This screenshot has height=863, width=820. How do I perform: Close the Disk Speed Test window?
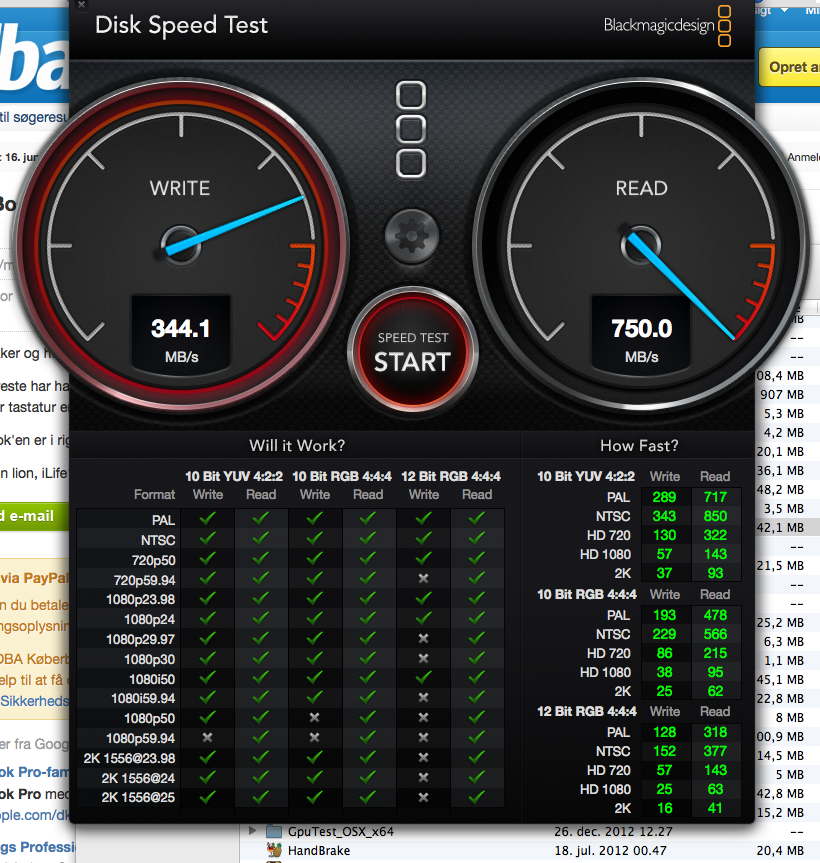[81, 5]
